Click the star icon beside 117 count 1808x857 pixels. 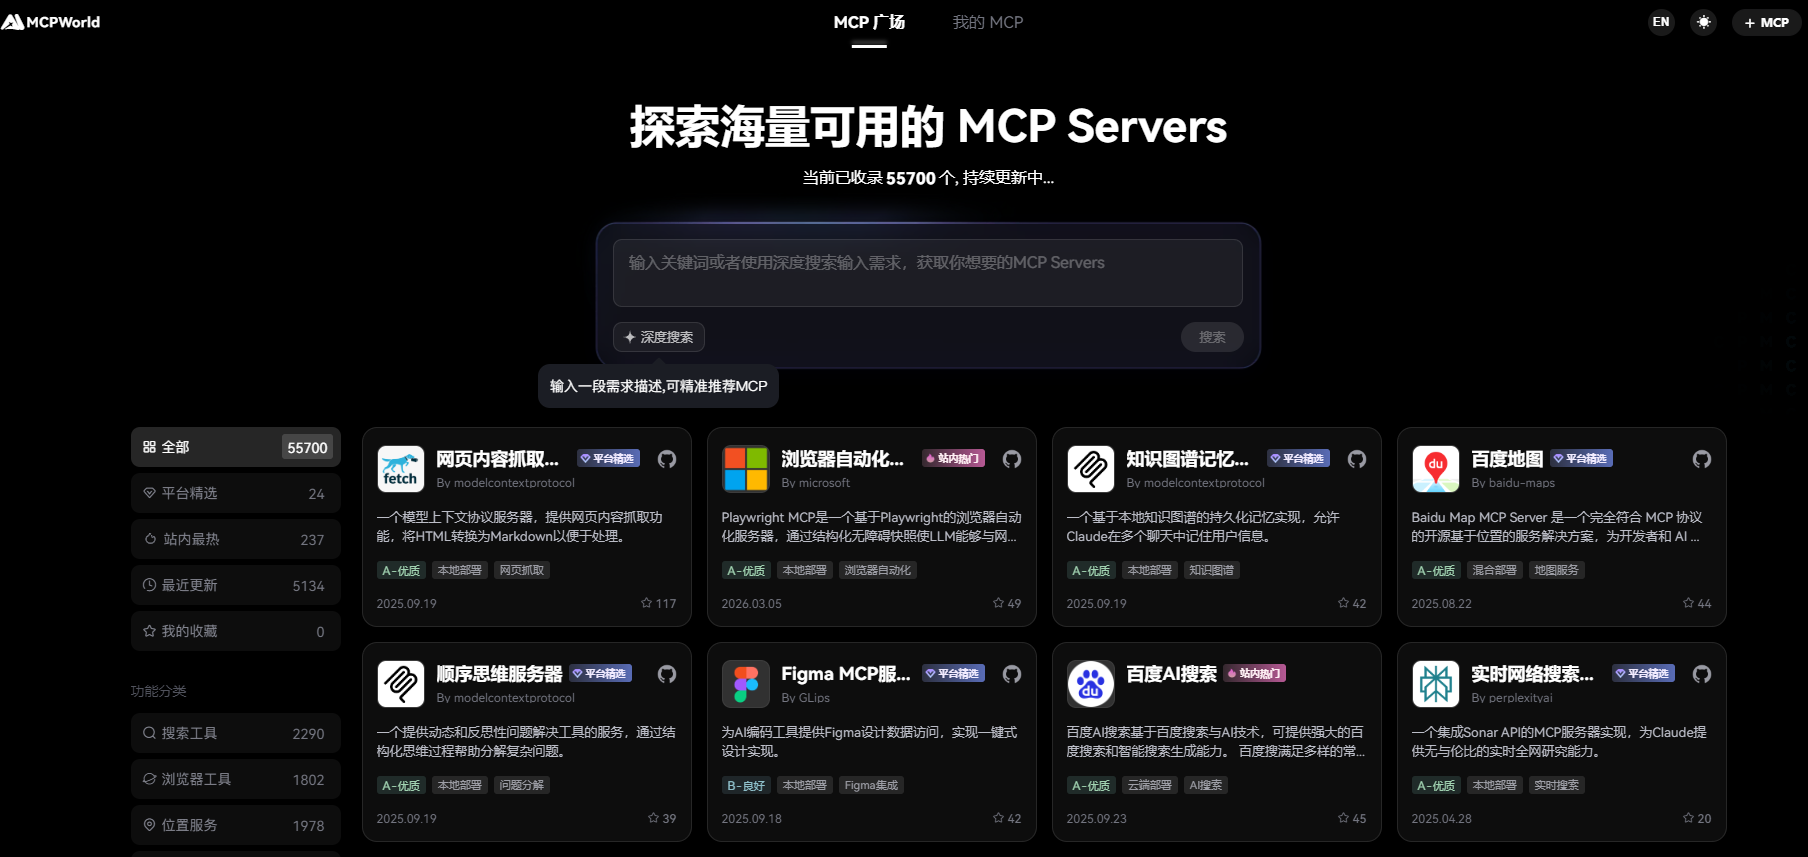[x=646, y=603]
